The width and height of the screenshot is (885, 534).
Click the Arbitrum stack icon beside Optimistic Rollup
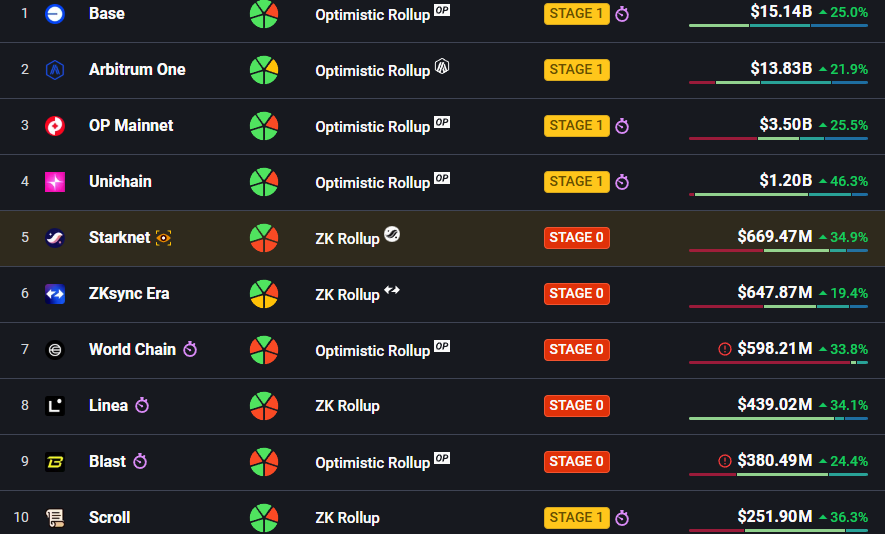point(442,68)
